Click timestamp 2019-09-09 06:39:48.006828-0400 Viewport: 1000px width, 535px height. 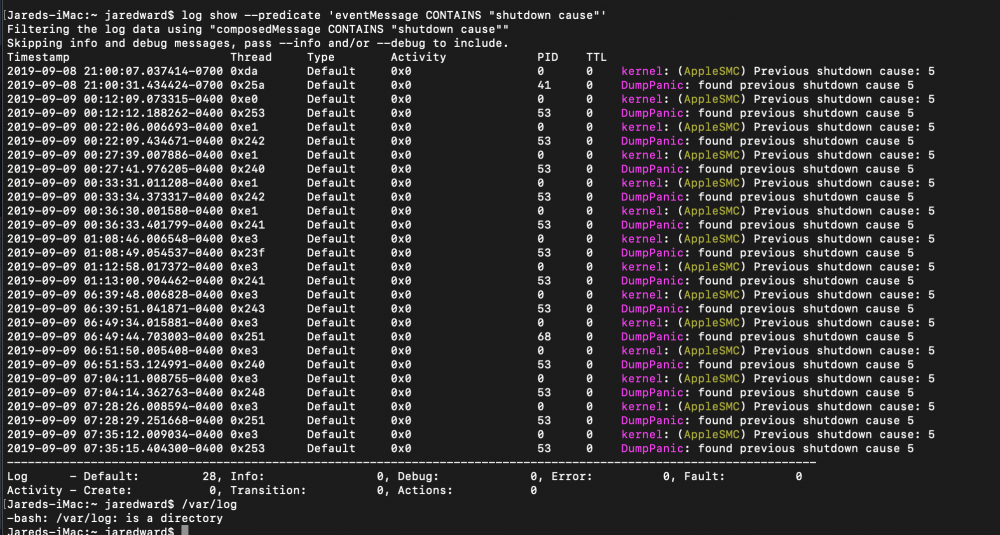[x=115, y=295]
